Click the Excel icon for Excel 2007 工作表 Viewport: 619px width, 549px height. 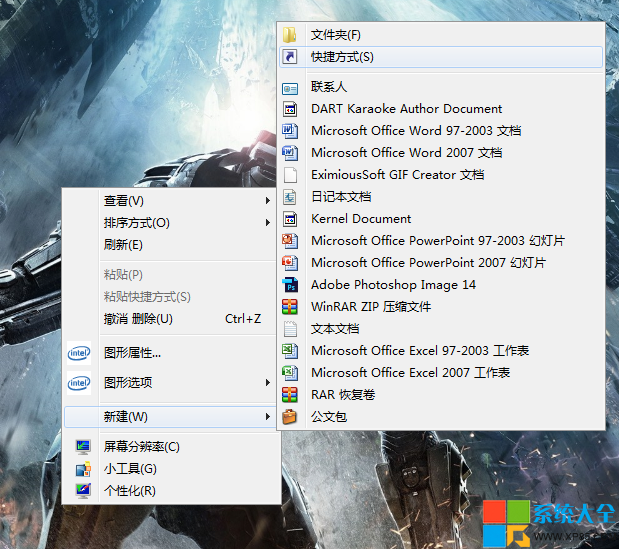[x=290, y=373]
